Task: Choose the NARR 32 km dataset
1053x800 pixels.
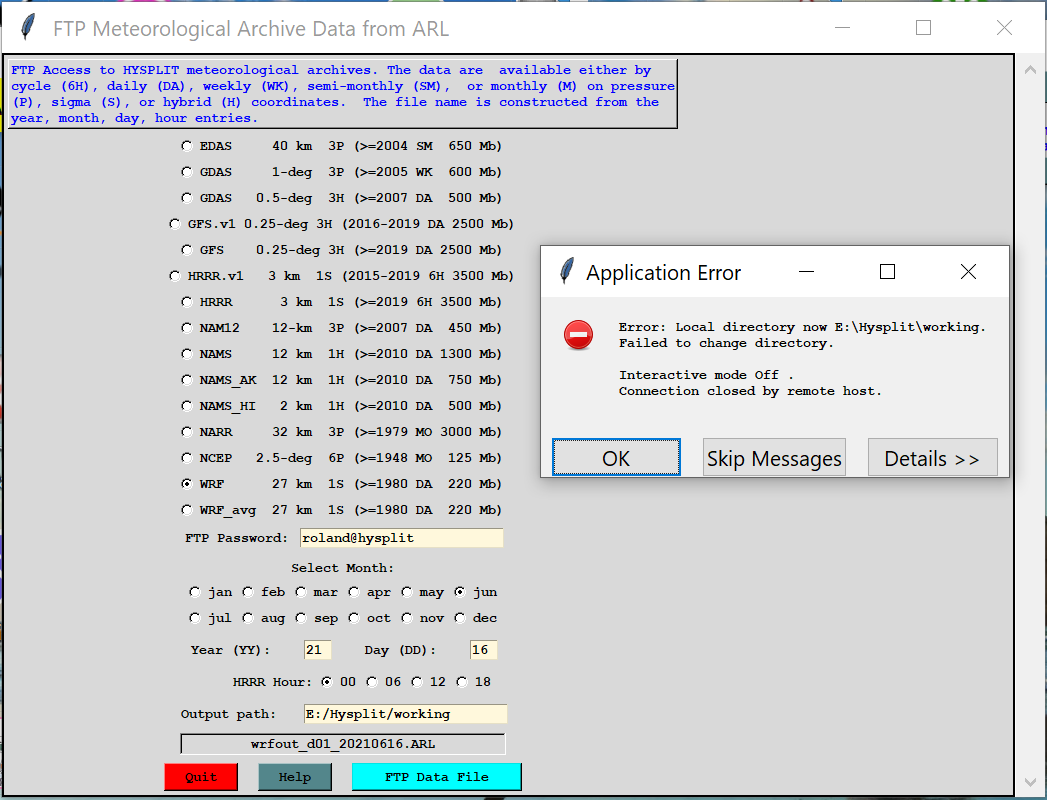Action: (187, 432)
